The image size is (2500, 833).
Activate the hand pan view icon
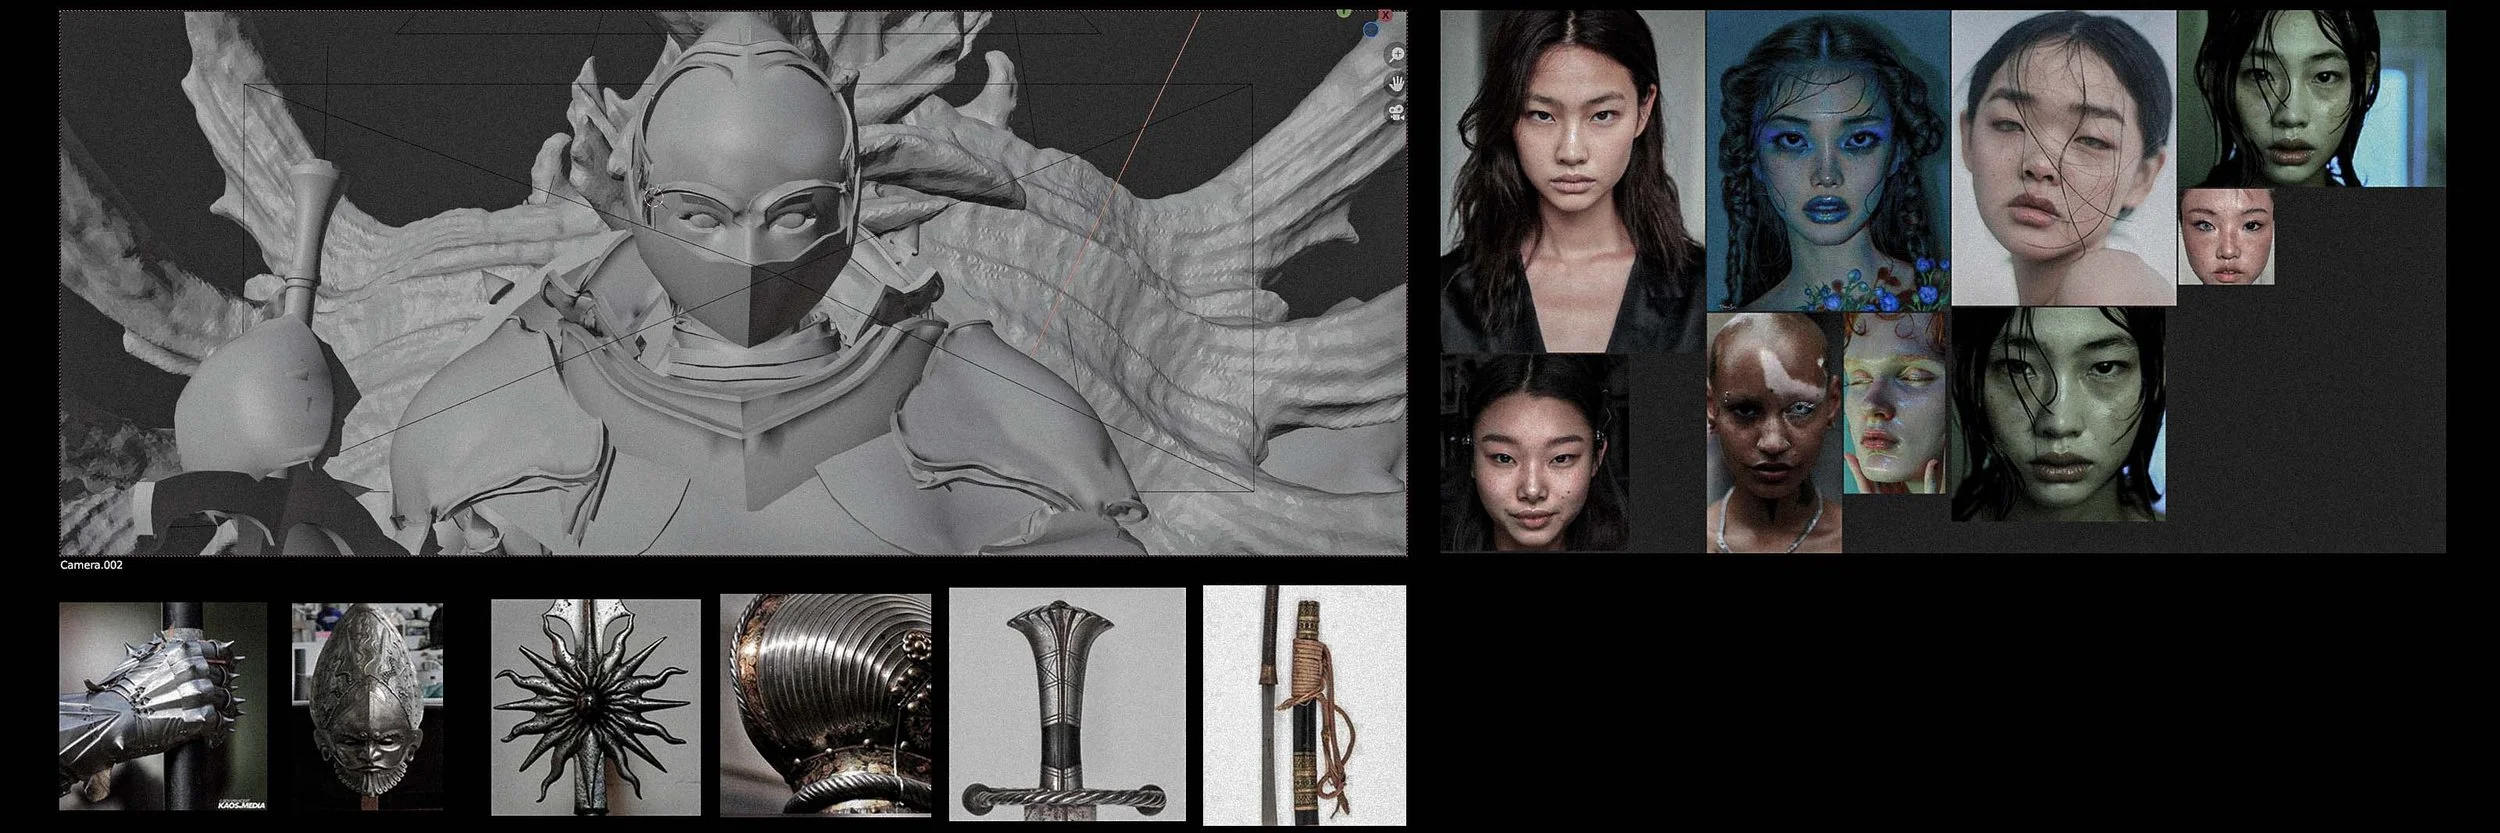1395,83
